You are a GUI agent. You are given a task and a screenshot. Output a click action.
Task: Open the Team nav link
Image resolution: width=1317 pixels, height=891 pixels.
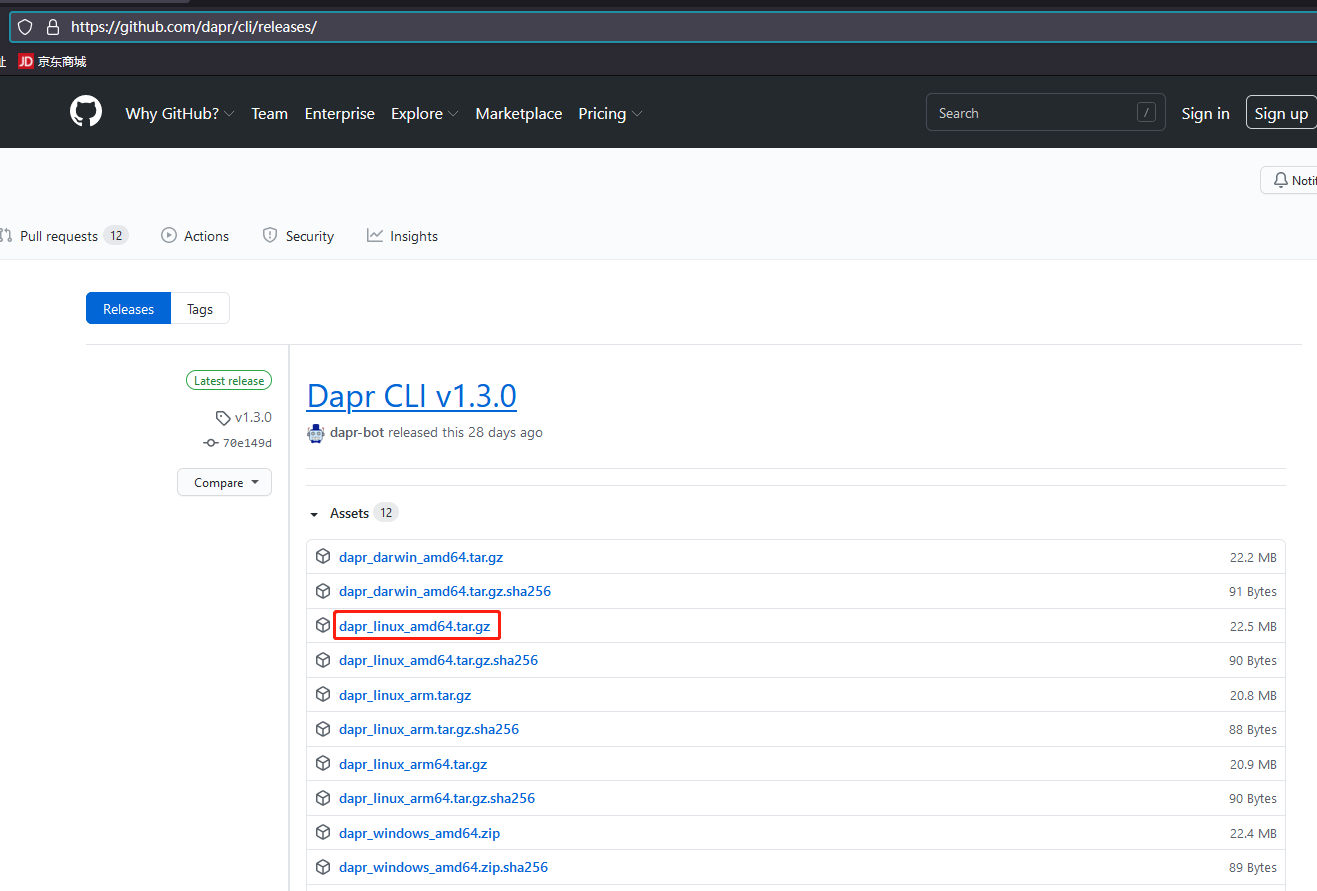tap(269, 114)
